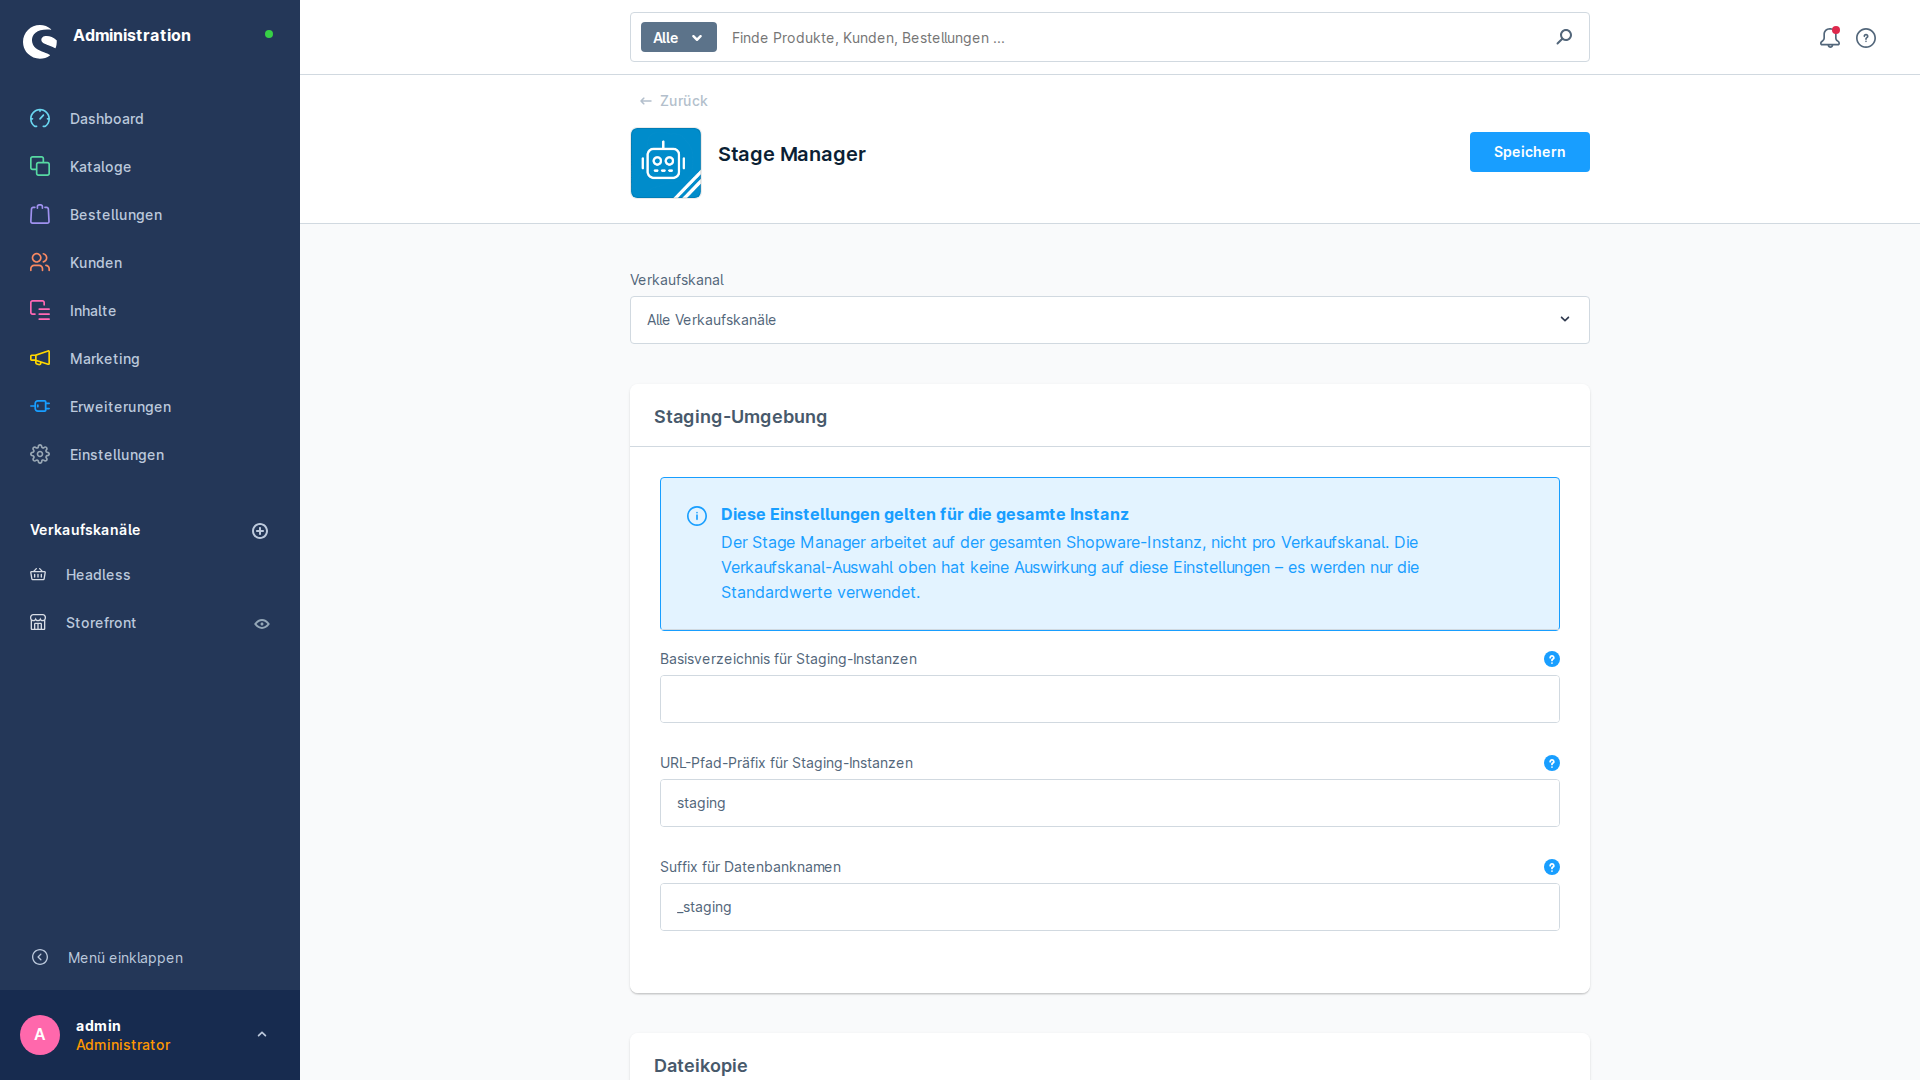Click the Inhalte icon in sidebar
The height and width of the screenshot is (1080, 1920).
click(40, 311)
